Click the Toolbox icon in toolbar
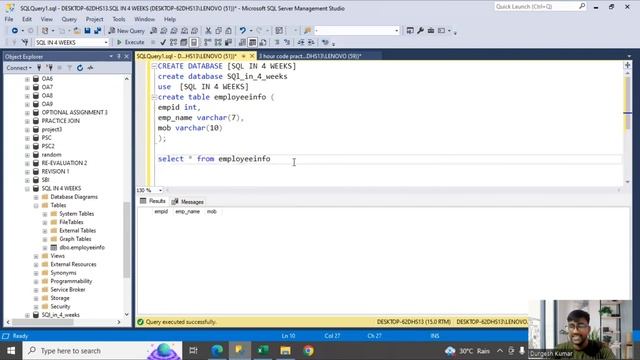The height and width of the screenshot is (360, 640). click(x=431, y=31)
